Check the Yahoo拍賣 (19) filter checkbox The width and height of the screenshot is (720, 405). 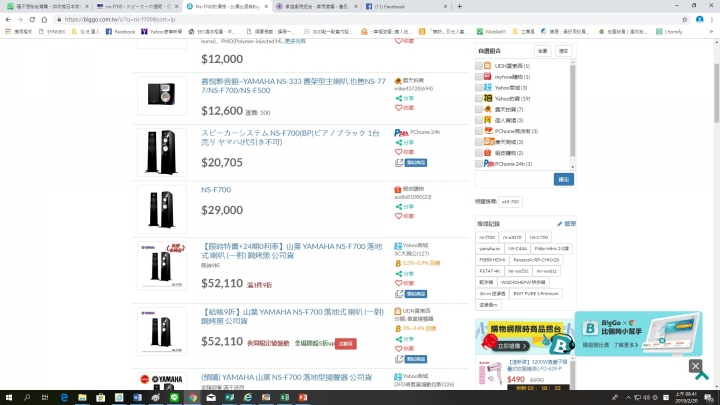479,99
